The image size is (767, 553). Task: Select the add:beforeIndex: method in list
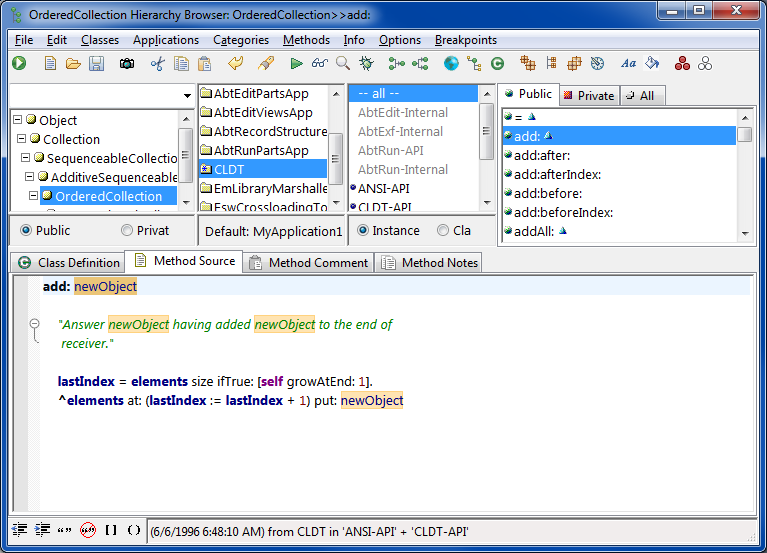point(563,212)
